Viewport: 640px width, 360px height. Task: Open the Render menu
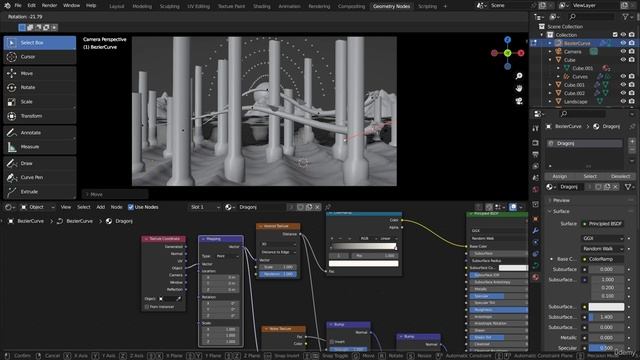point(49,6)
